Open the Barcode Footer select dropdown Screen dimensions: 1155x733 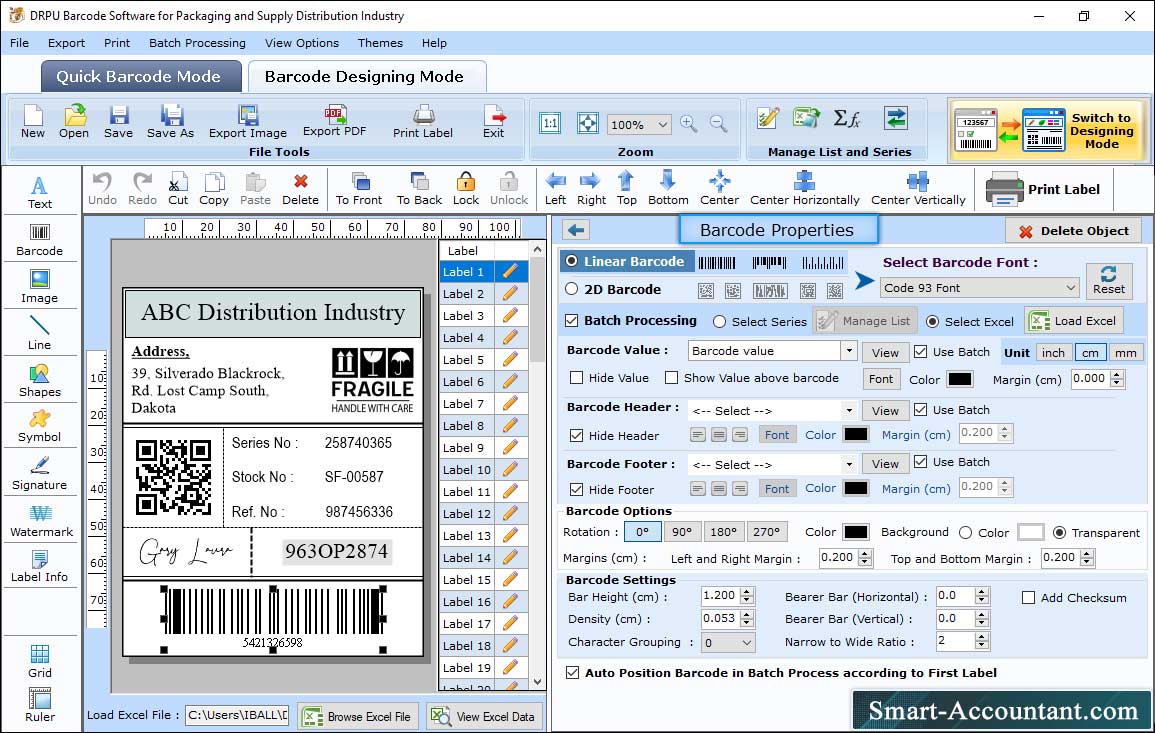click(849, 464)
